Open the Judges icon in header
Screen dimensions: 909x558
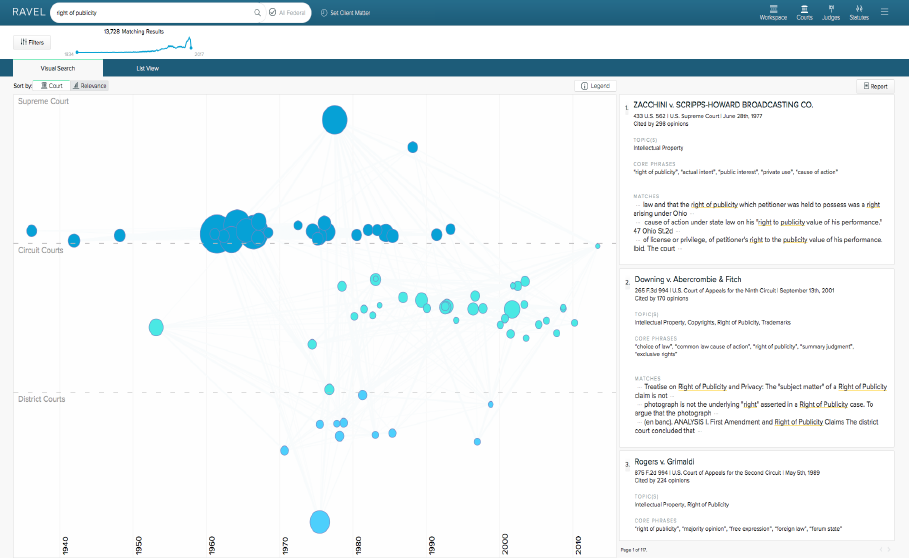831,12
